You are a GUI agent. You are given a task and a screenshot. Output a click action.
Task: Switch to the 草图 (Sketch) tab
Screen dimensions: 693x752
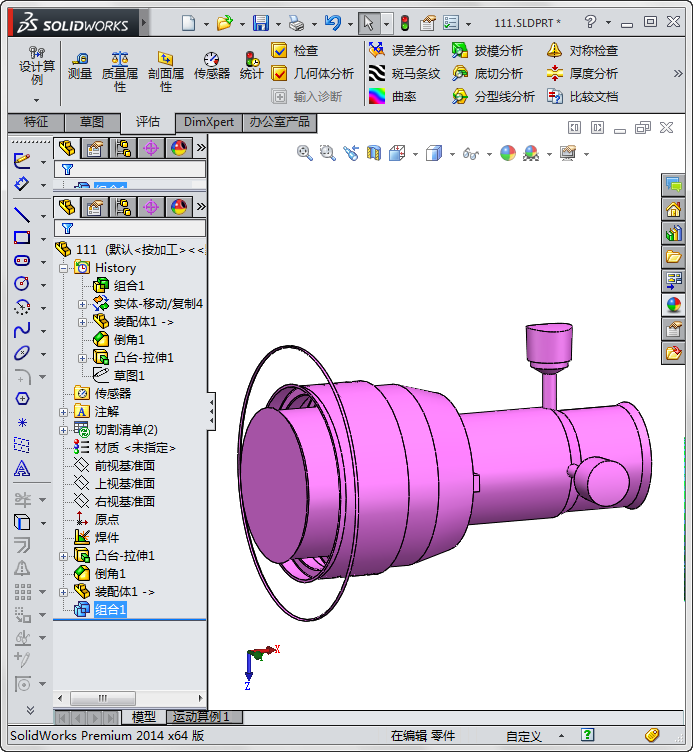(91, 122)
